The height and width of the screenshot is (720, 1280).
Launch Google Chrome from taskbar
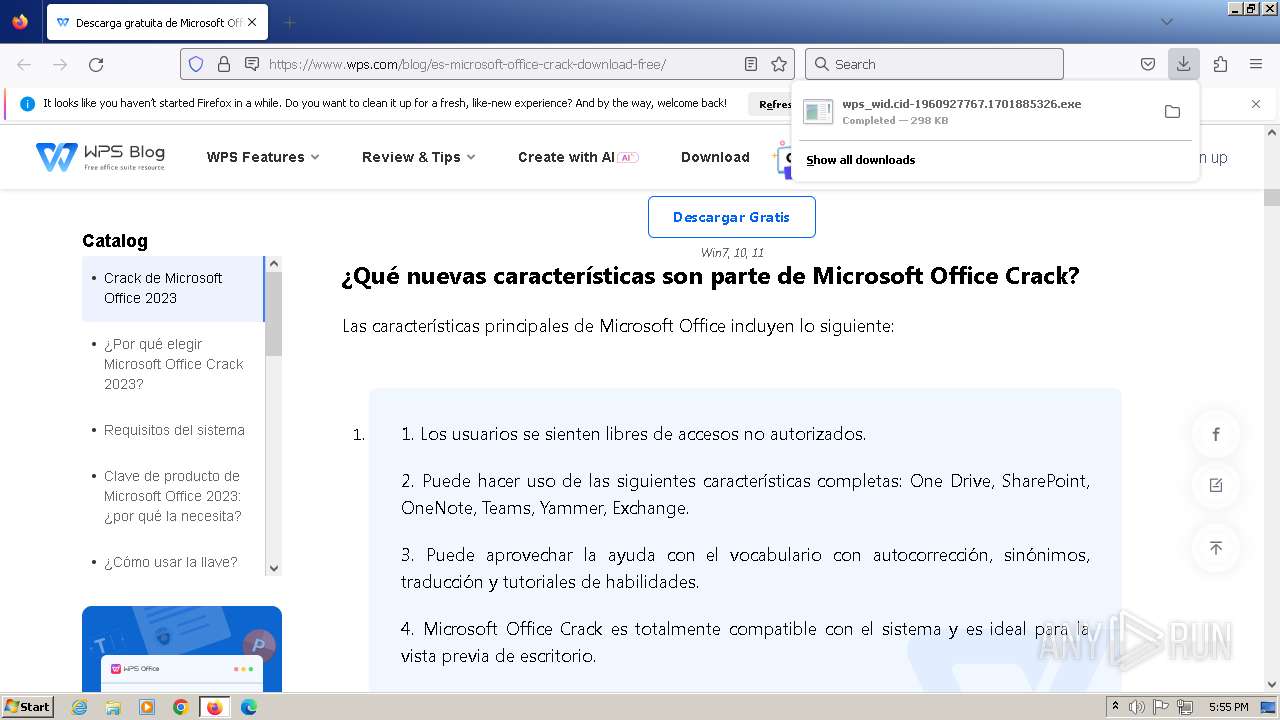pos(181,707)
